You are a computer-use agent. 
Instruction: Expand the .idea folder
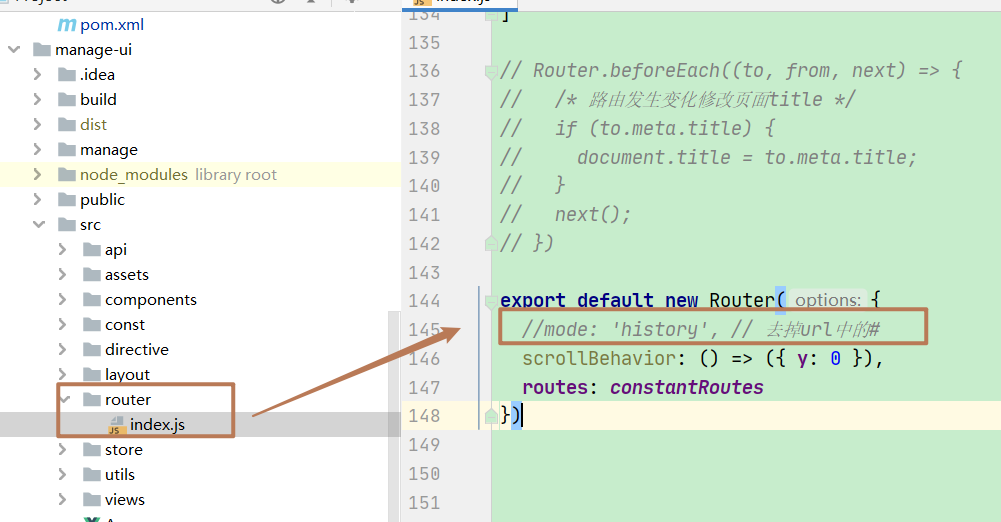[38, 75]
